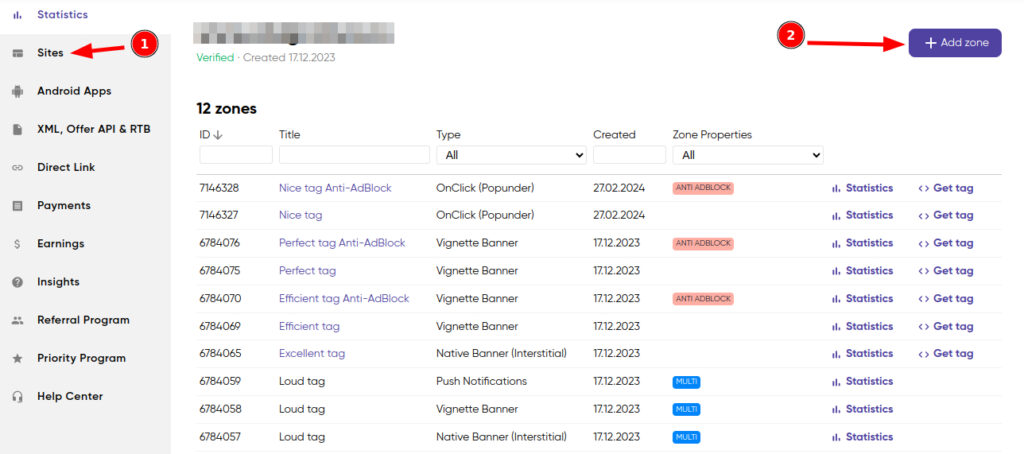Click the Add zone button
This screenshot has width=1024, height=454.
955,42
